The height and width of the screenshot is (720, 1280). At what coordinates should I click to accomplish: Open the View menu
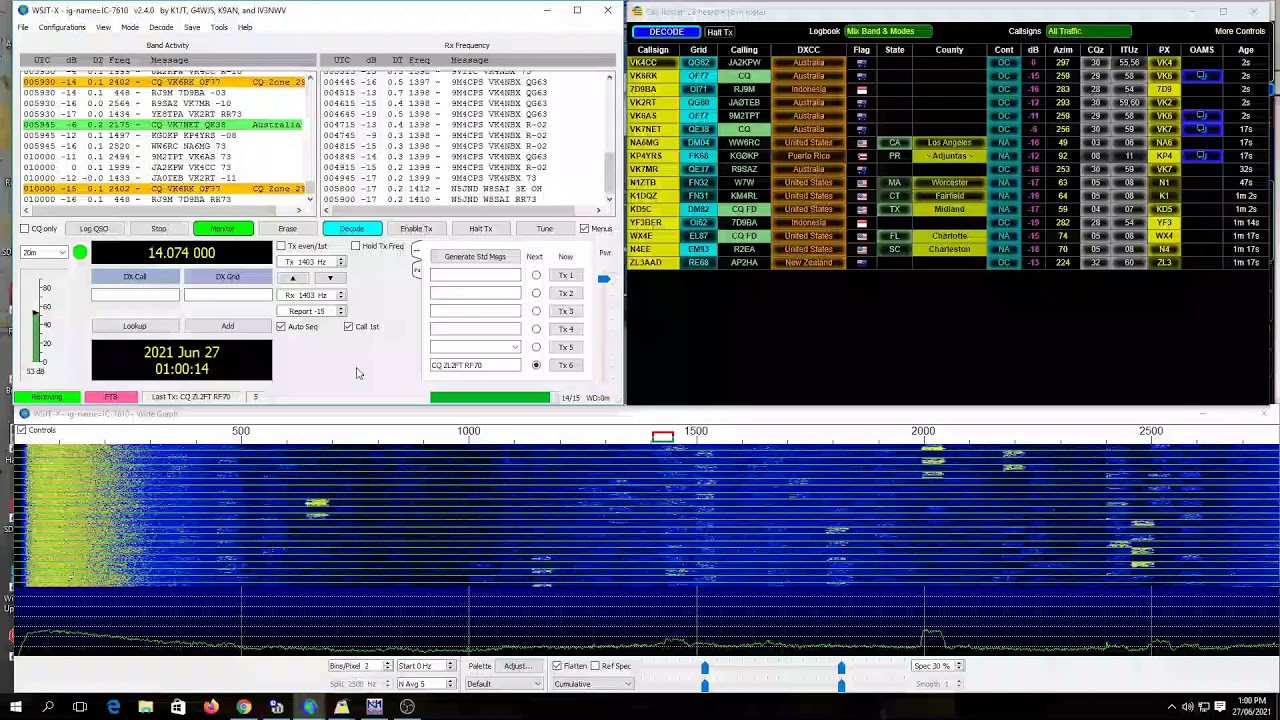pyautogui.click(x=103, y=27)
